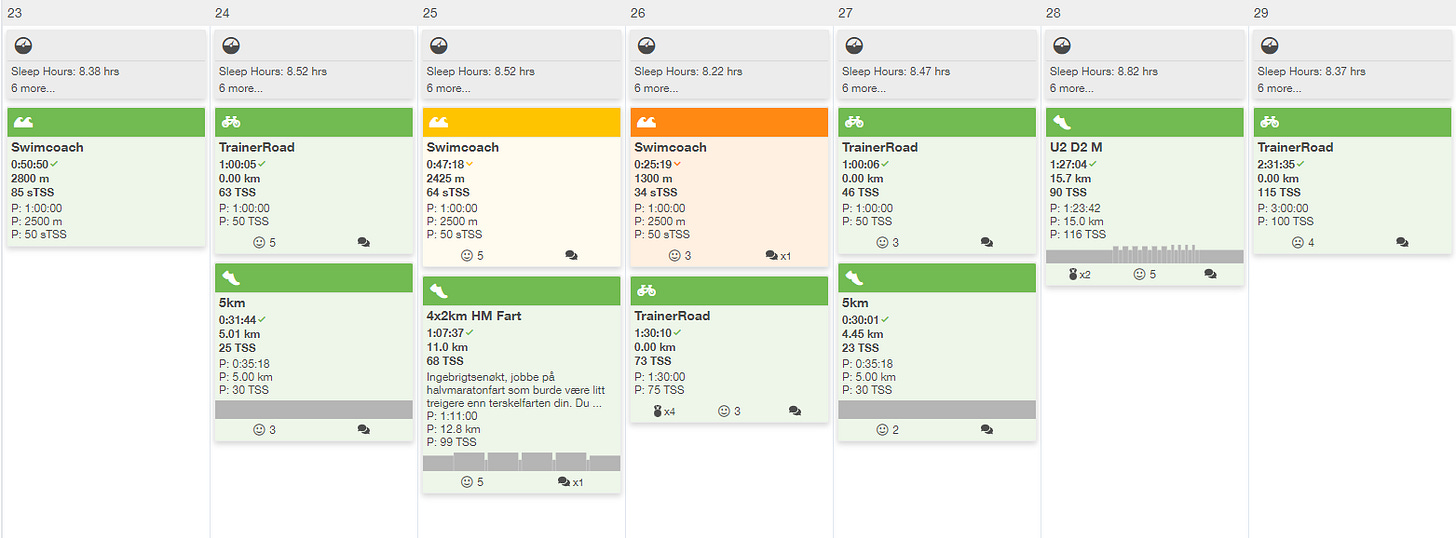Viewport: 1456px width, 538px height.
Task: Click run shoe icon on day 27 5km
Action: (854, 278)
